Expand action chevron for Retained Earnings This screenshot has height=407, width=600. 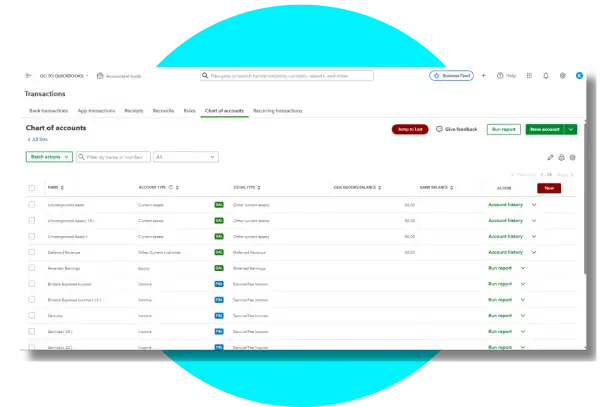pyautogui.click(x=523, y=268)
